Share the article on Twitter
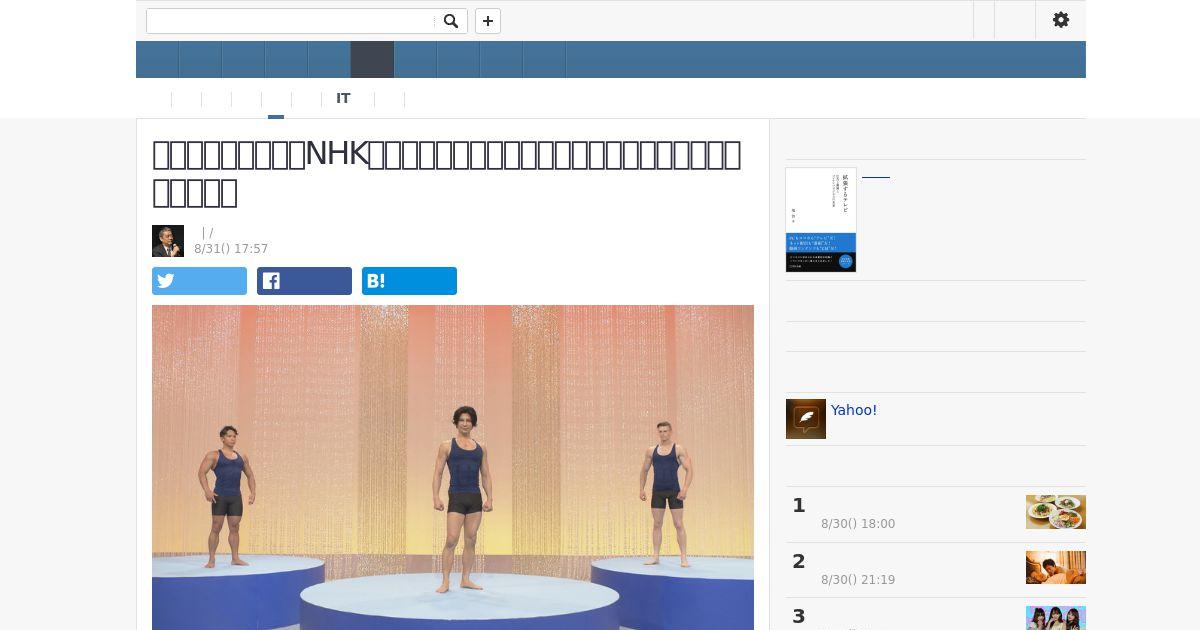The width and height of the screenshot is (1200, 630). point(199,281)
